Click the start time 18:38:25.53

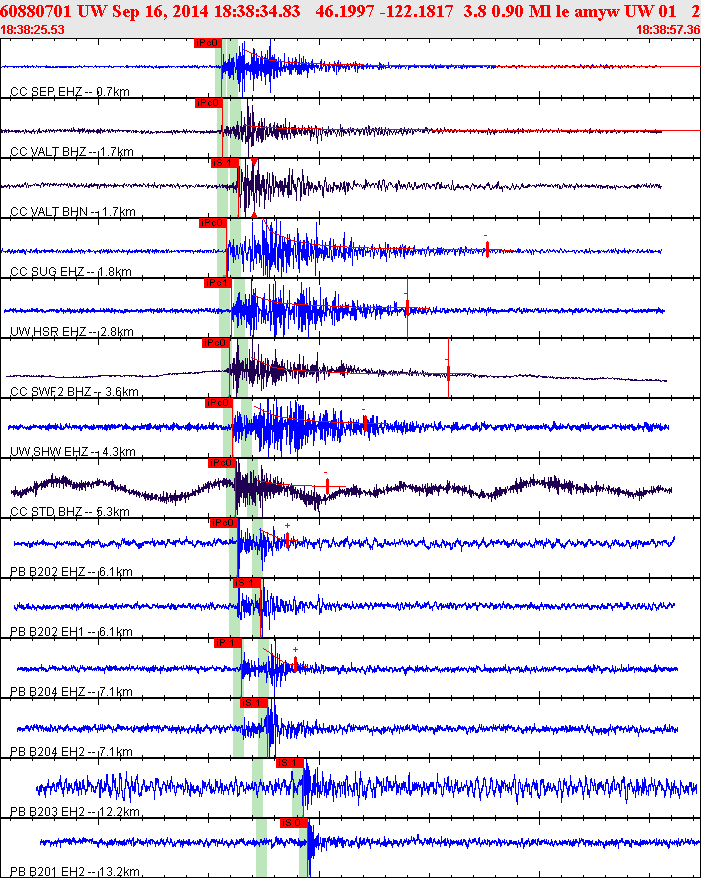click(x=32, y=30)
